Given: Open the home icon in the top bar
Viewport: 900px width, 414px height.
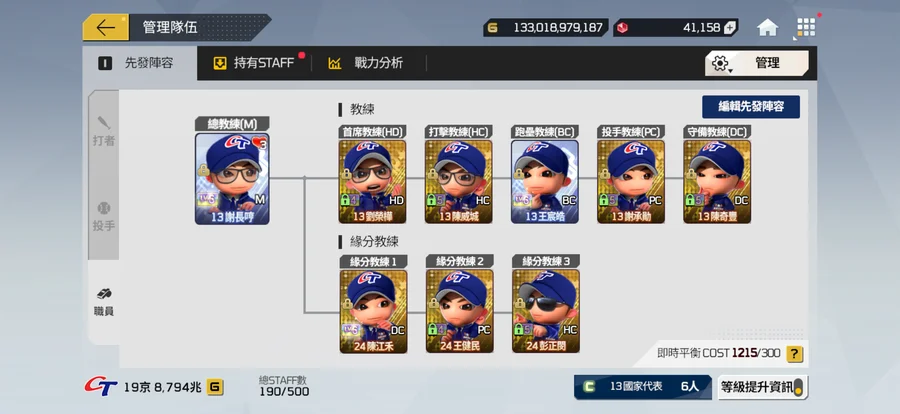Looking at the screenshot, I should [x=767, y=28].
